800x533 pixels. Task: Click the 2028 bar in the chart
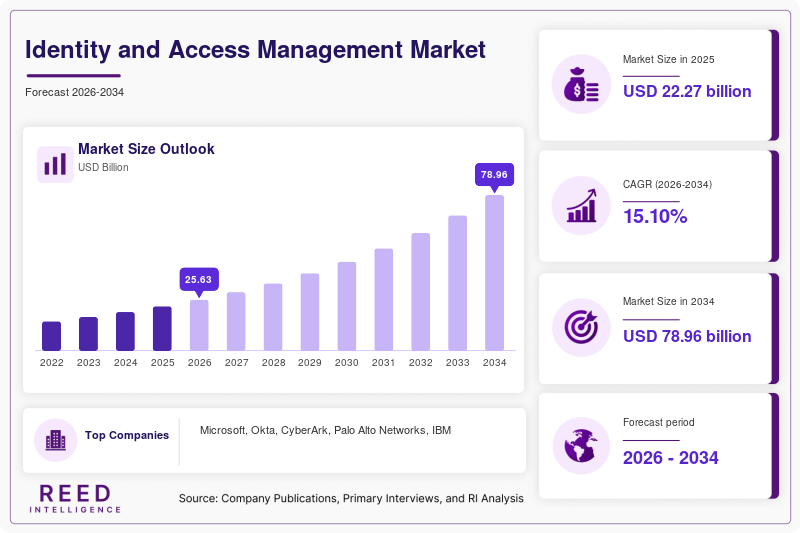273,317
